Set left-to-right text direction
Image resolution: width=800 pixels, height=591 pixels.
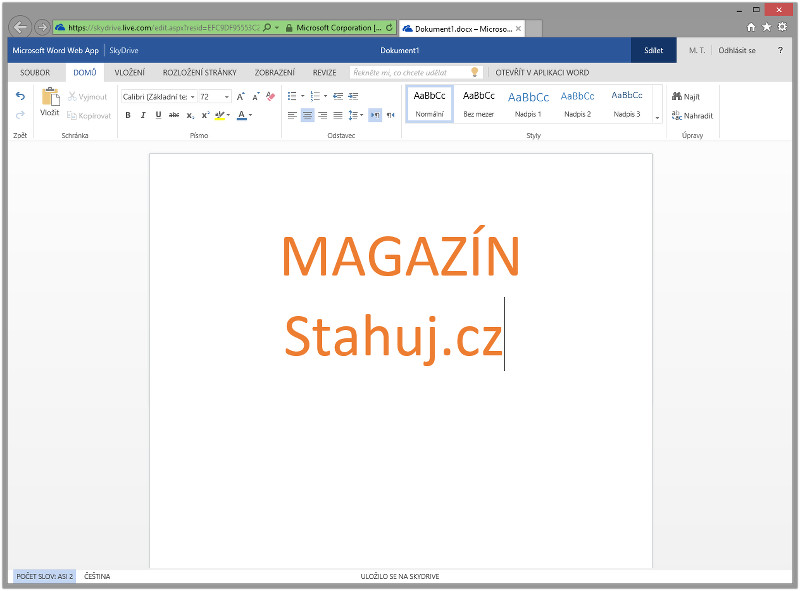point(375,115)
